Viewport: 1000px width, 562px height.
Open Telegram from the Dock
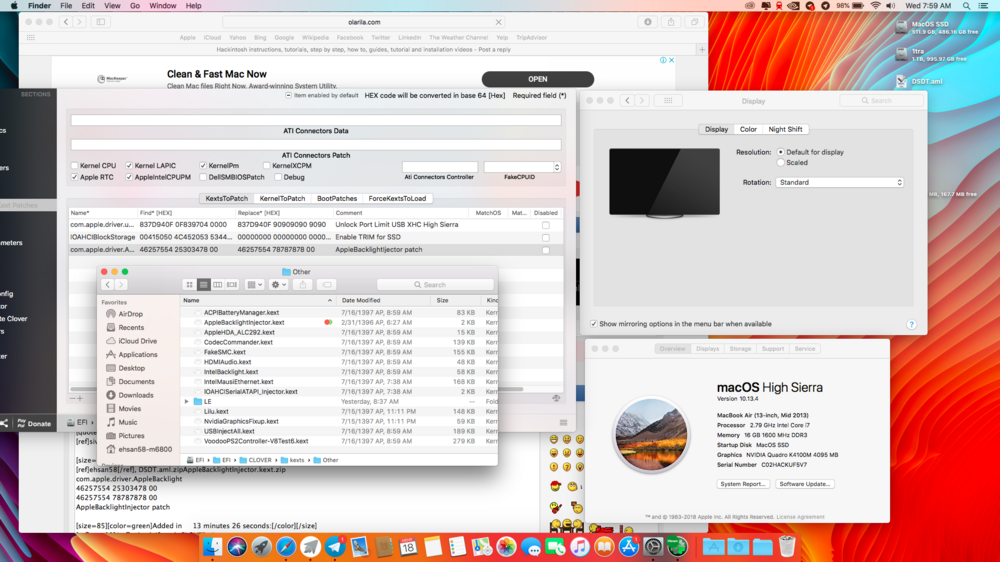[x=335, y=547]
